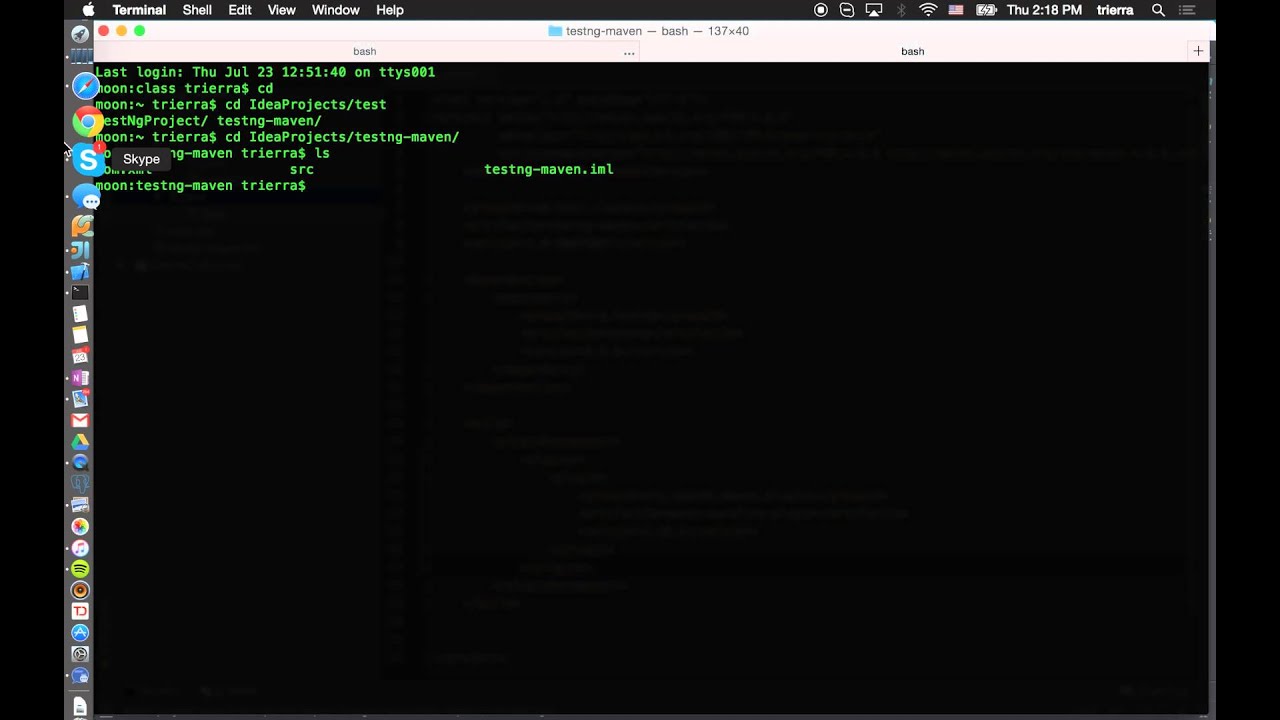The image size is (1280, 720).
Task: Open the AirPlay display menu
Action: pyautogui.click(x=874, y=10)
